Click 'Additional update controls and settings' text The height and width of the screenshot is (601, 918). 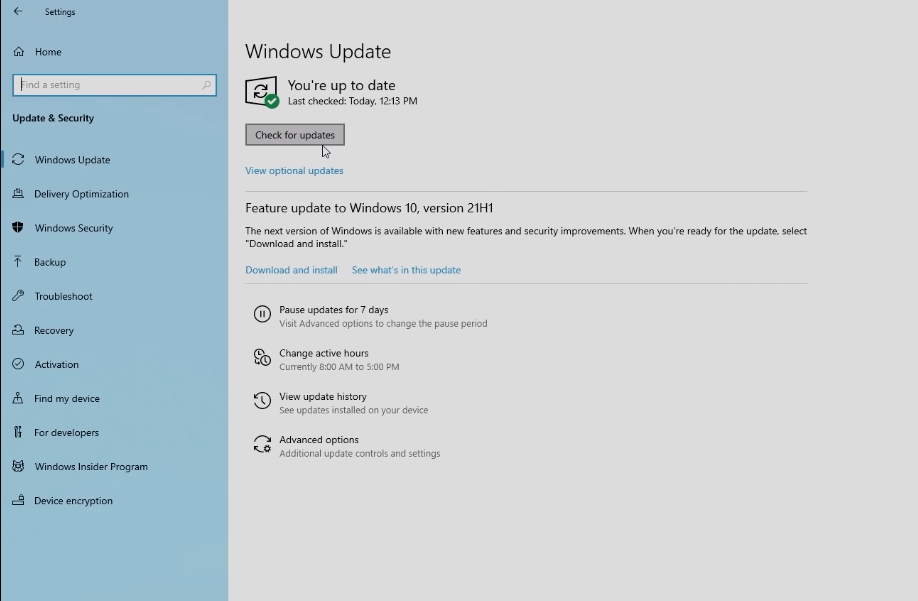point(359,454)
